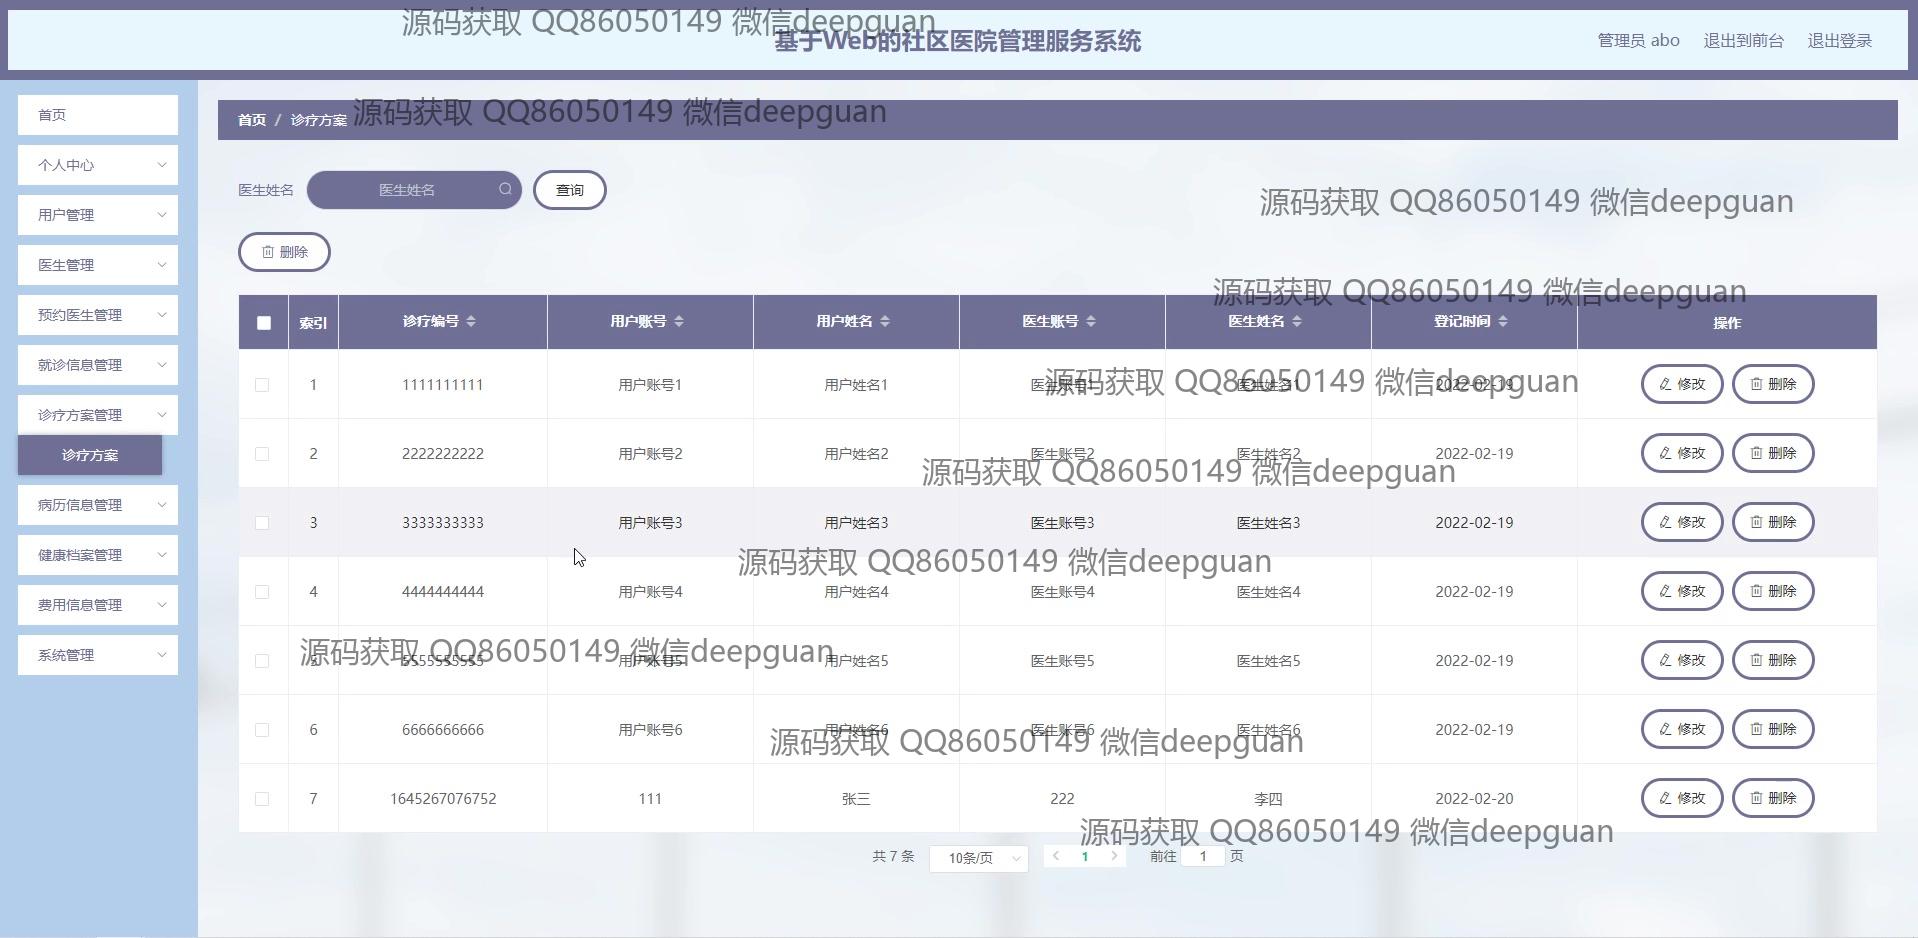
Task: Select the 诊疗方案 submenu item
Action: pyautogui.click(x=90, y=455)
